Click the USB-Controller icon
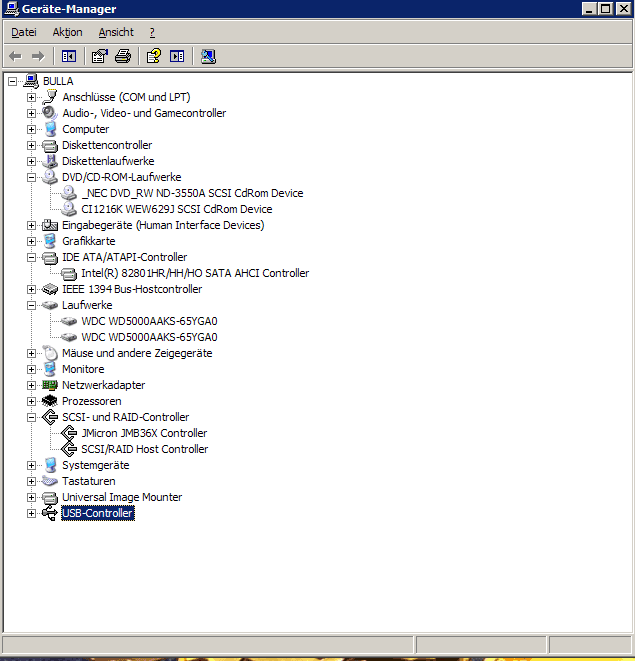 click(50, 513)
